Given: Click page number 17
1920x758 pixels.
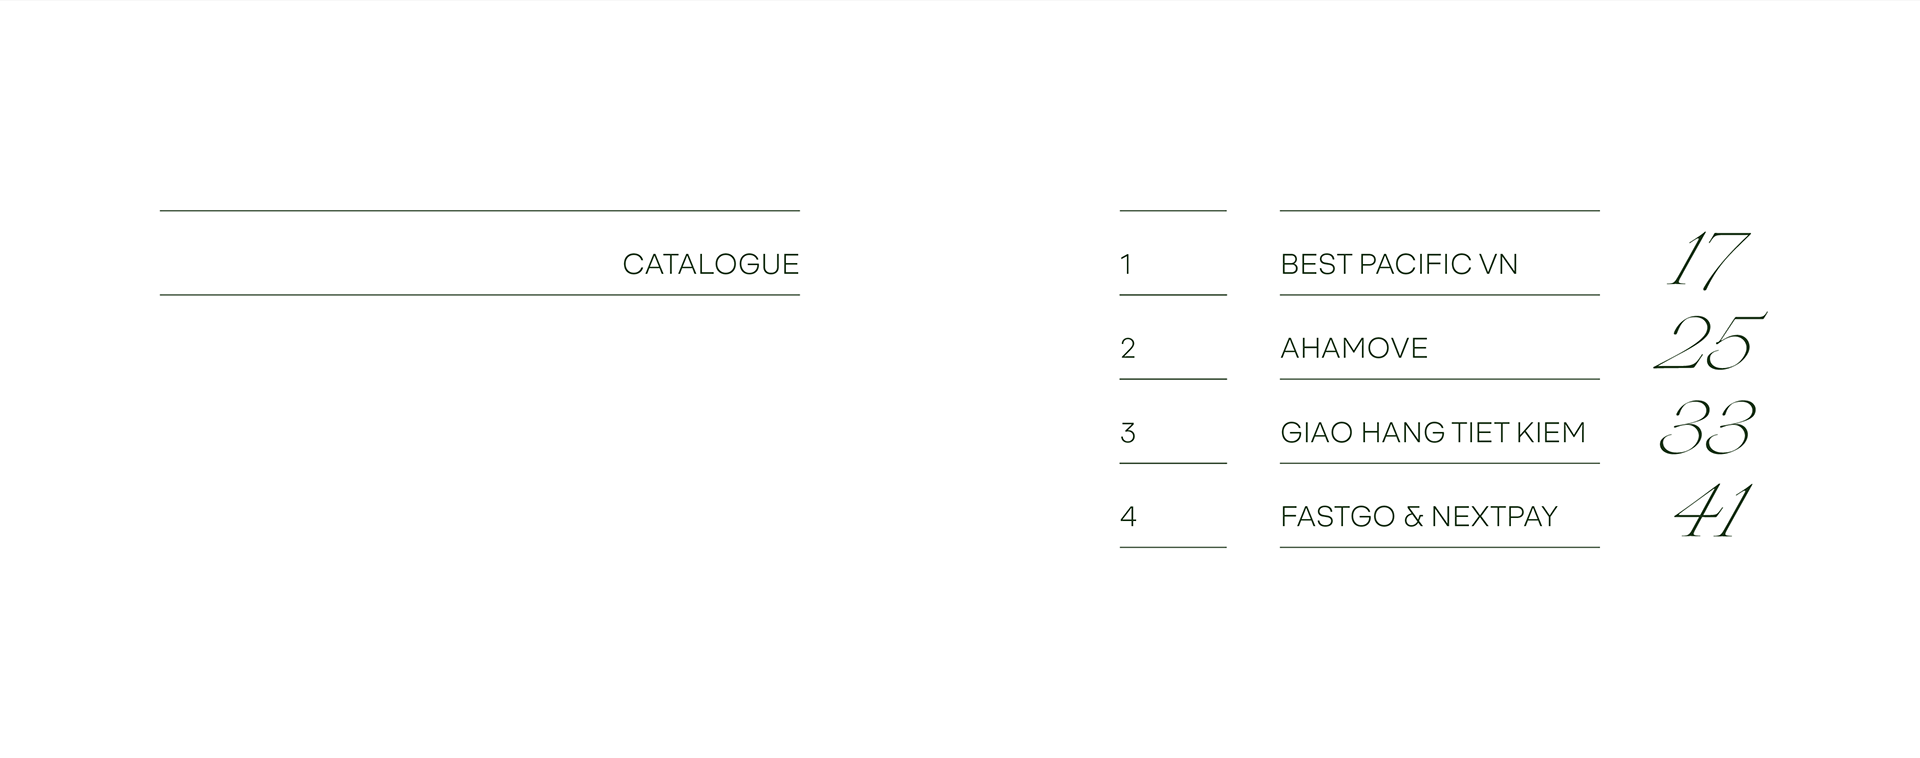Looking at the screenshot, I should (x=1707, y=260).
